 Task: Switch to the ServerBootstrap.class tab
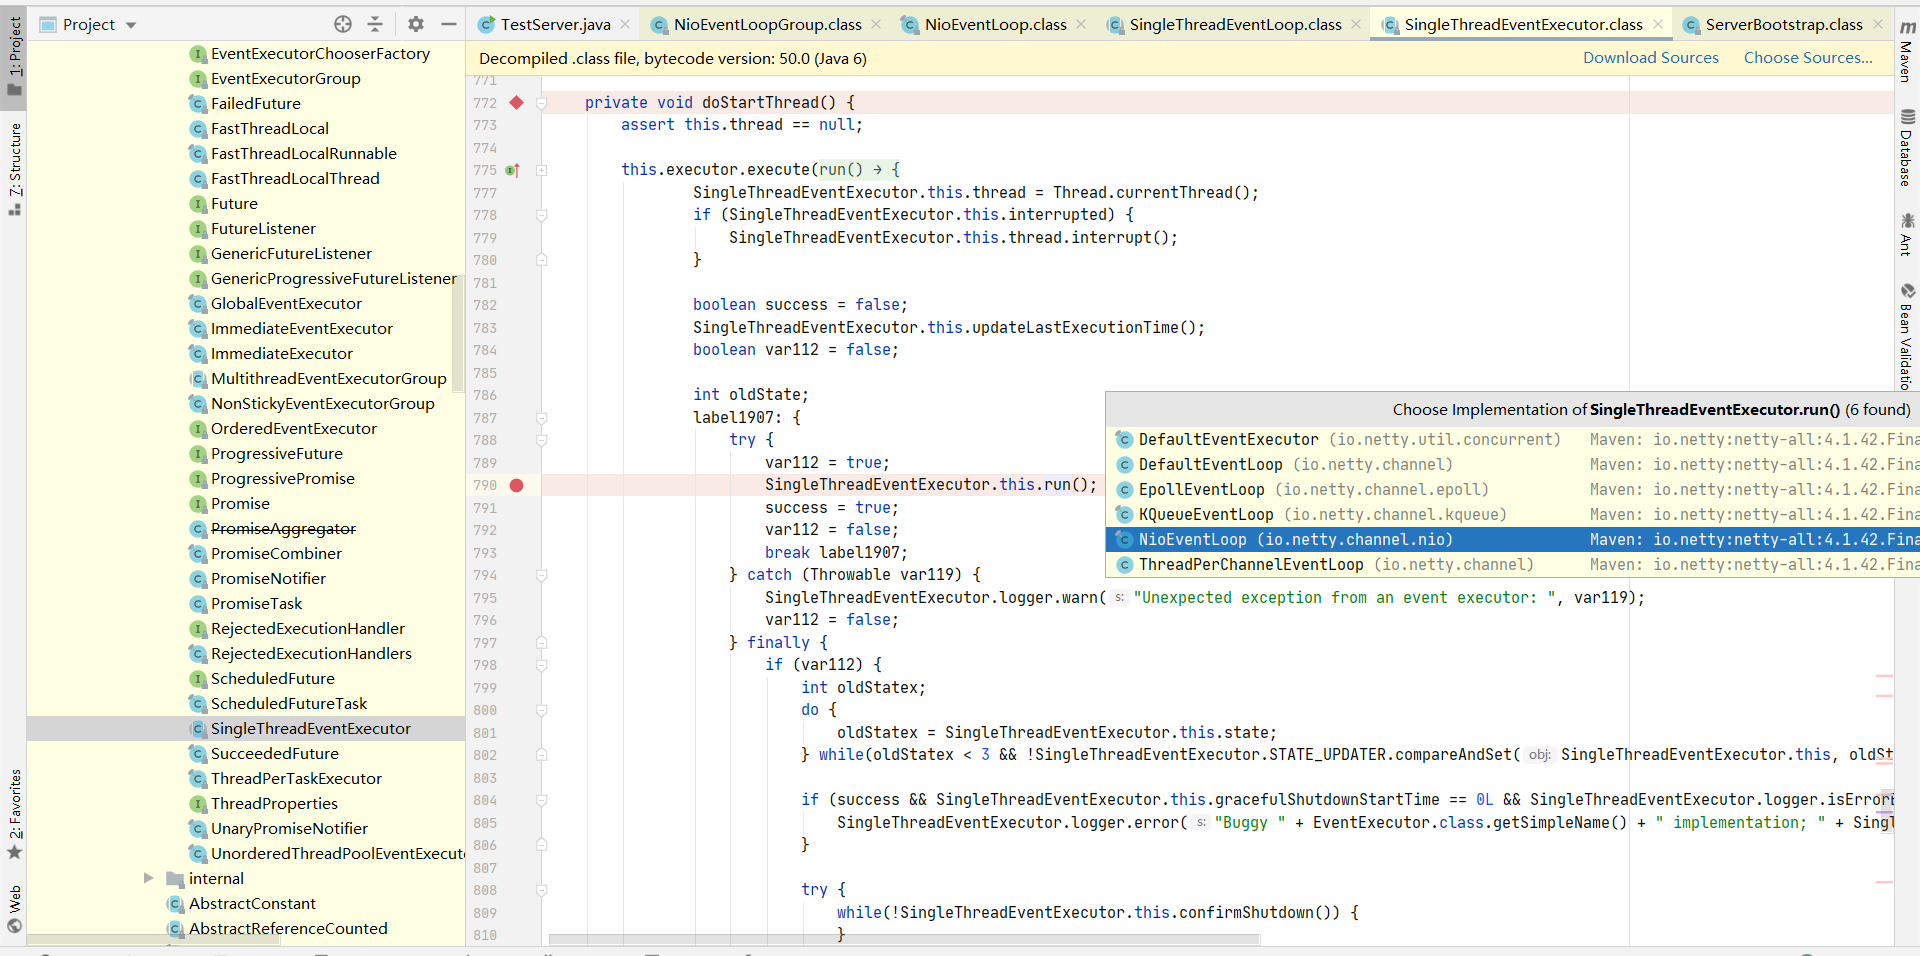1783,24
